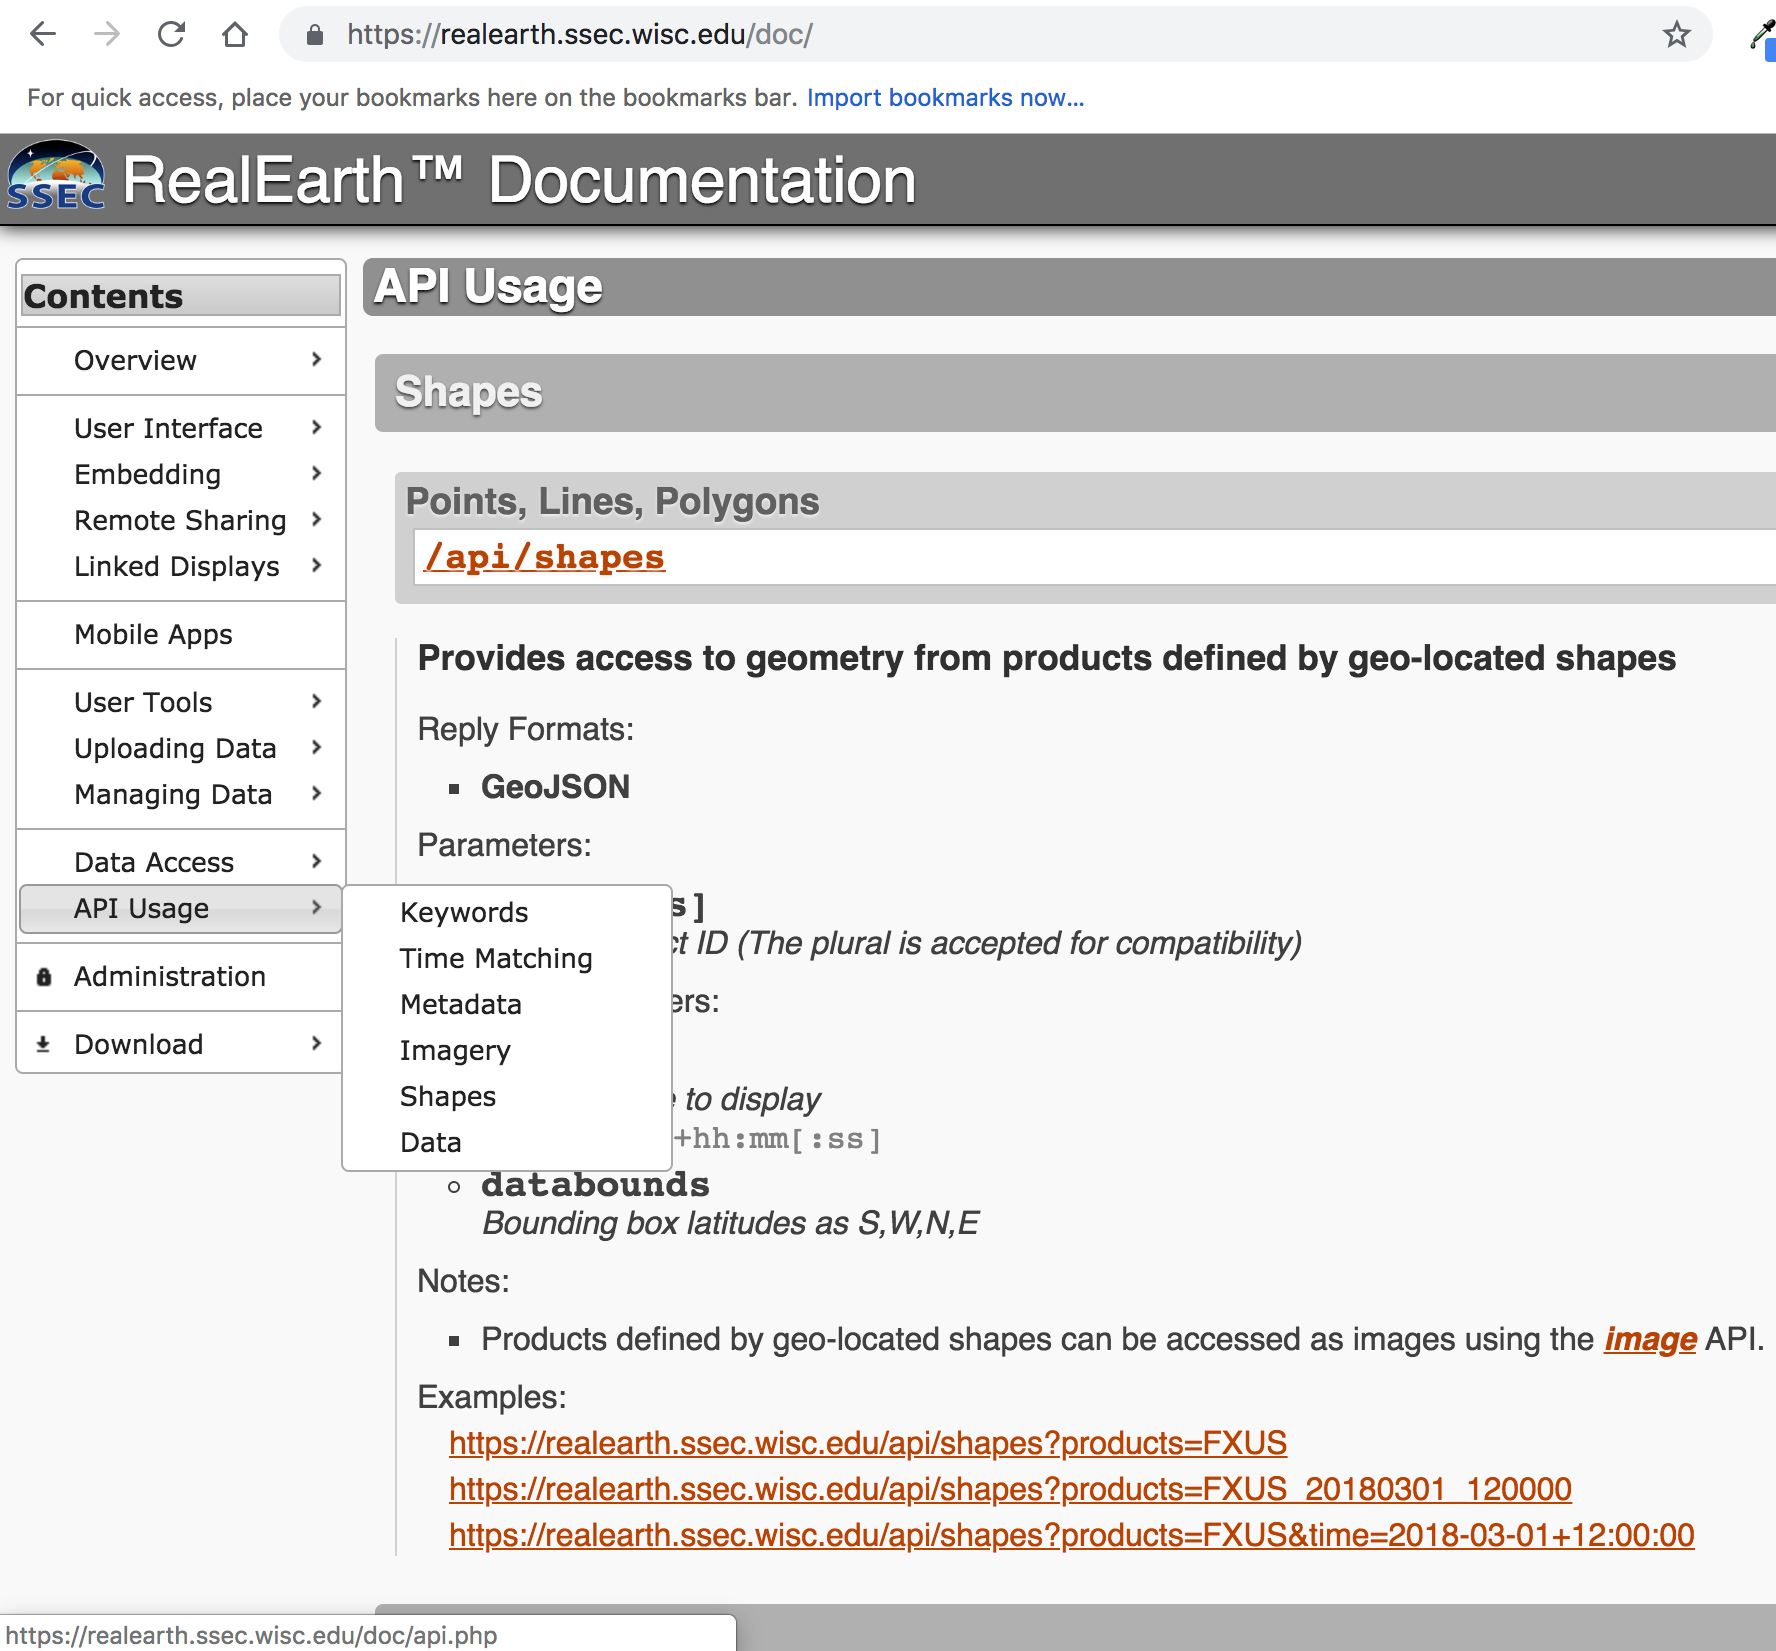Open the Embedding contents item
Viewport: 1776px width, 1651px height.
click(181, 475)
